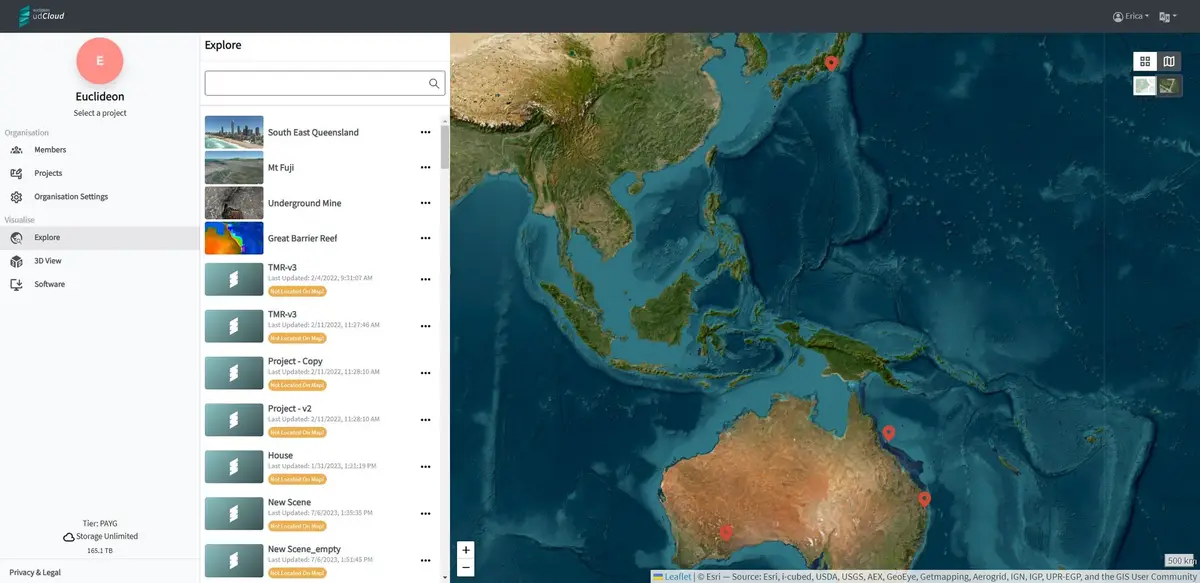Click the Great Barrier Reef marker off the Queensland coast

coord(888,434)
